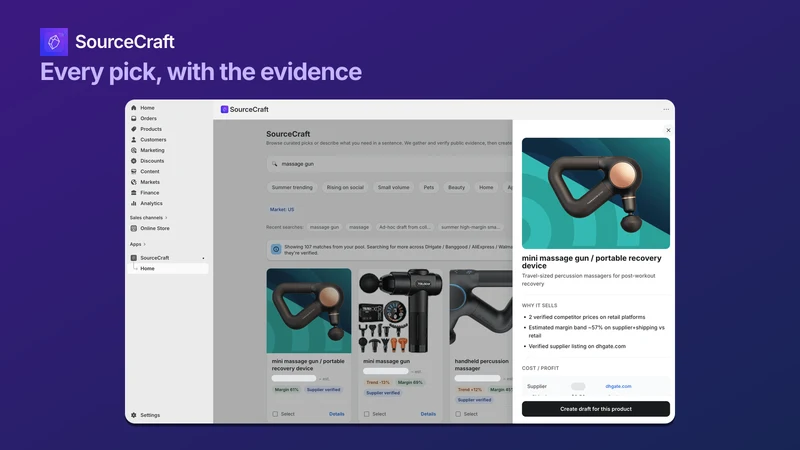Open Online Store sales channel

155,228
